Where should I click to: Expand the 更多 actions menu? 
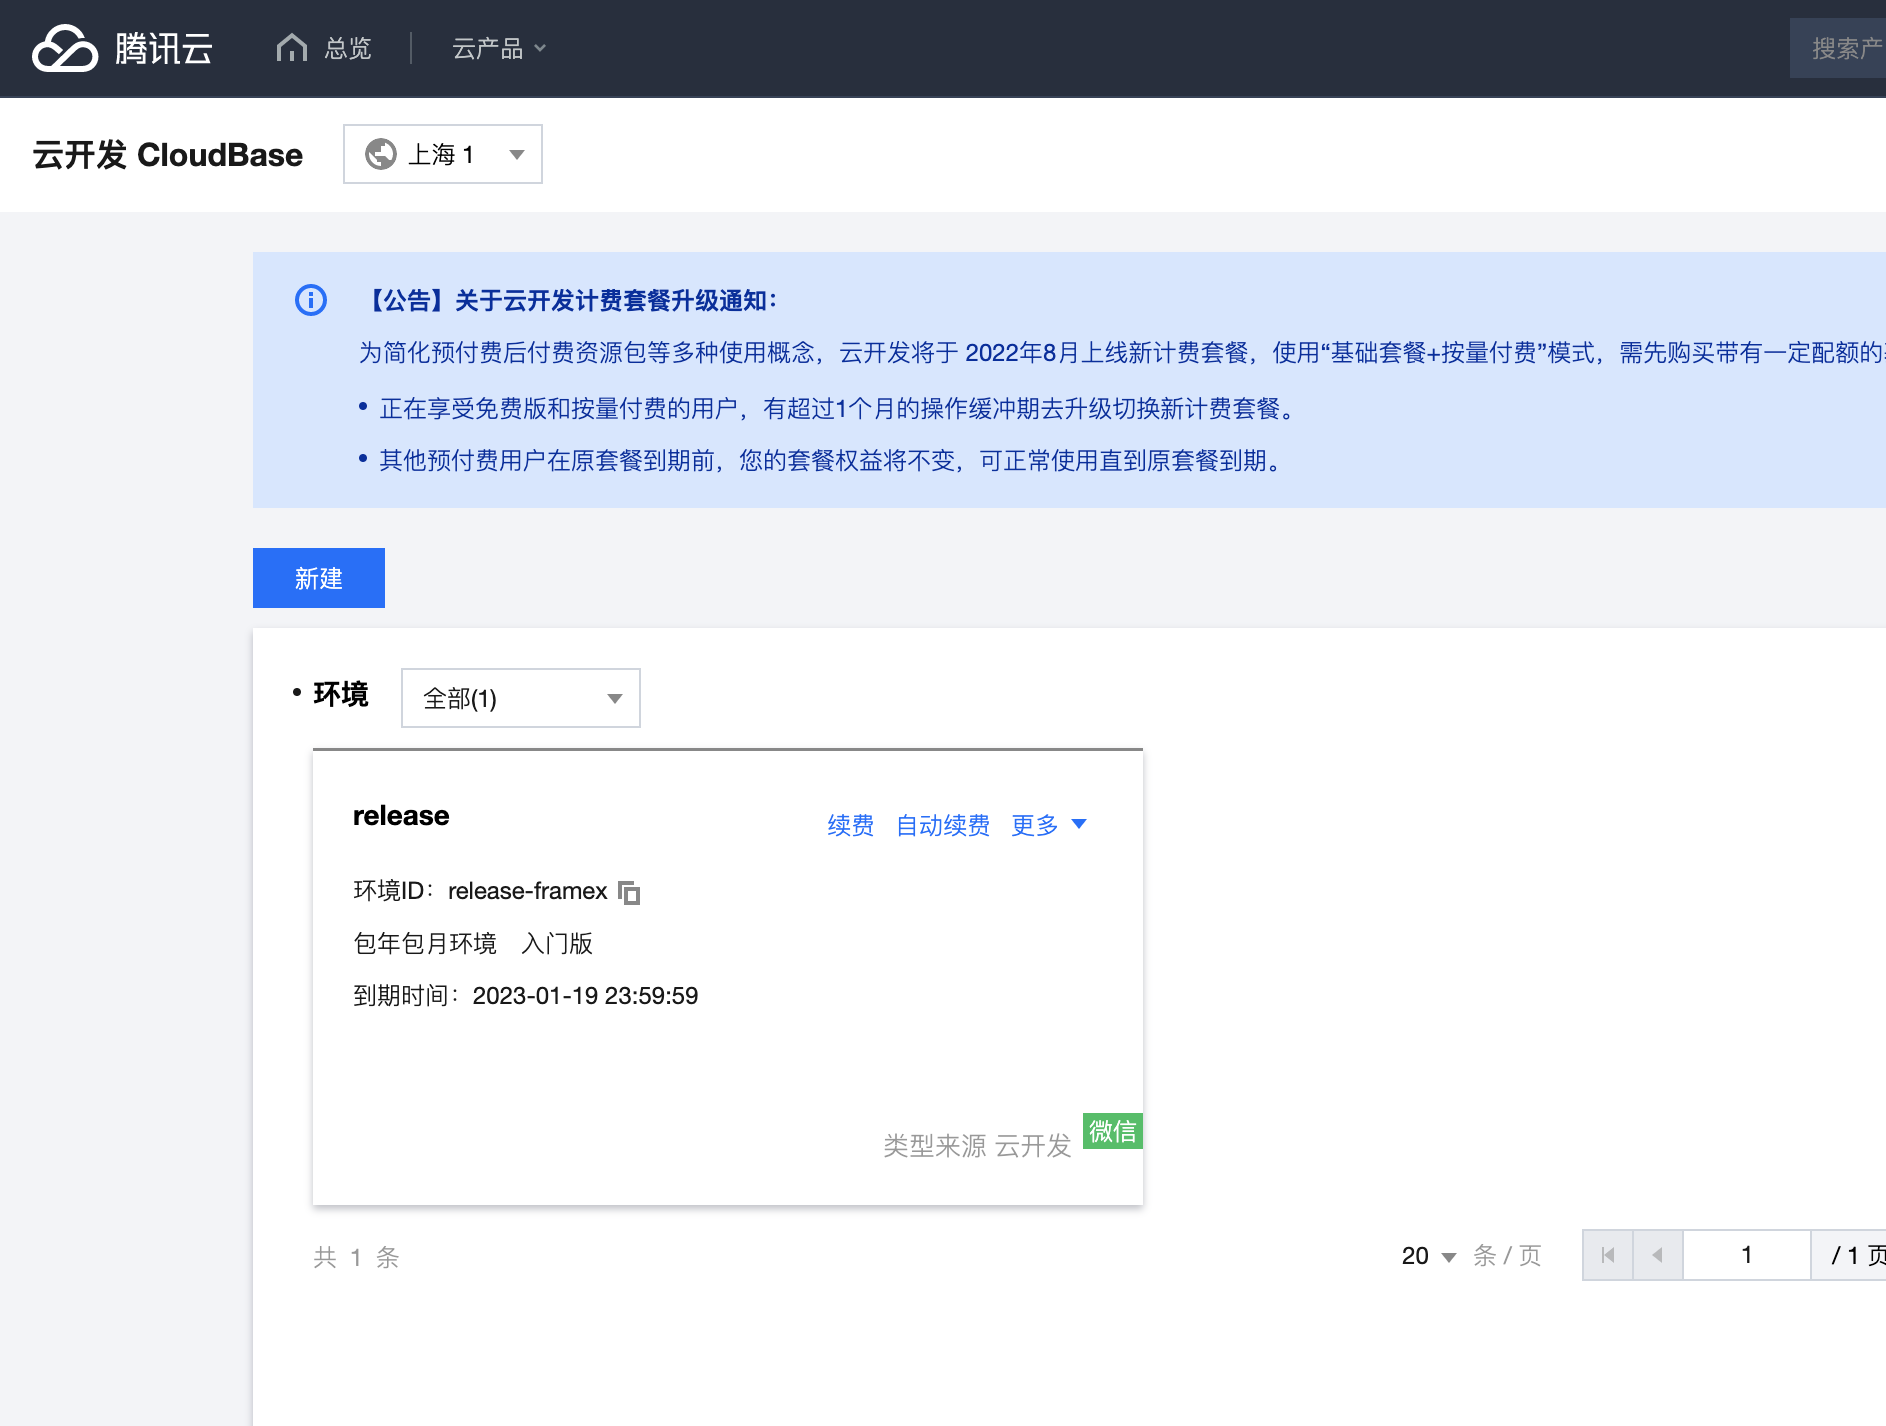click(1049, 825)
